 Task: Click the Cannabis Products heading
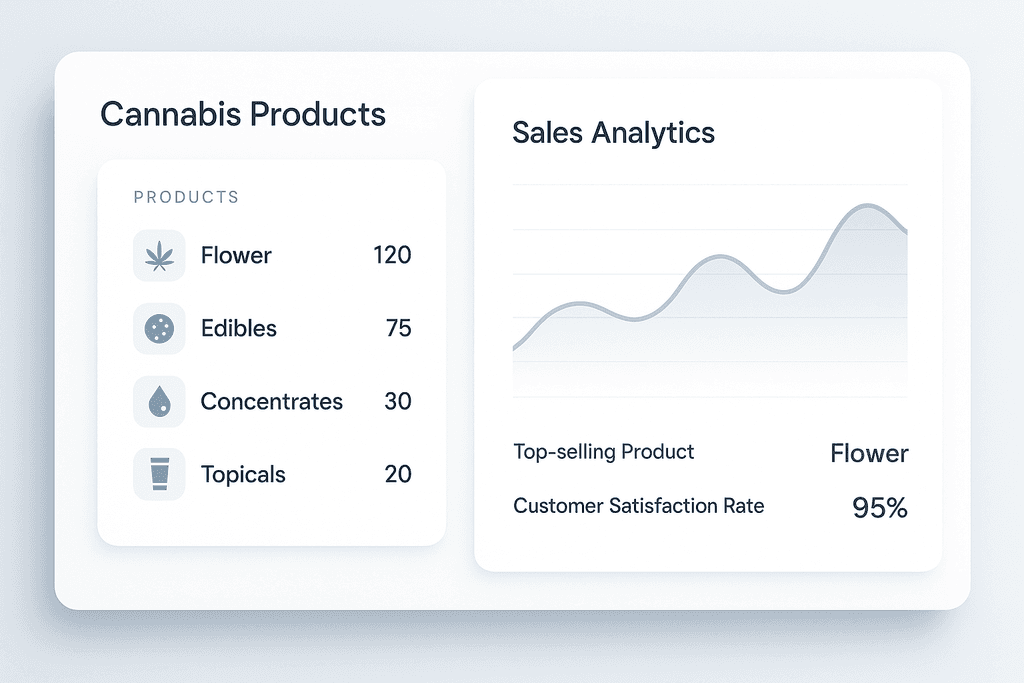click(243, 114)
